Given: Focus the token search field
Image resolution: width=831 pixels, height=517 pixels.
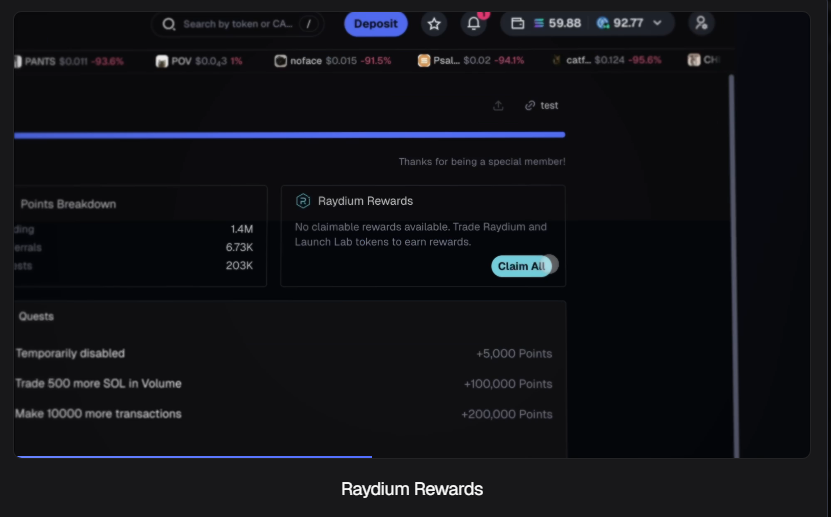Looking at the screenshot, I should tap(237, 24).
